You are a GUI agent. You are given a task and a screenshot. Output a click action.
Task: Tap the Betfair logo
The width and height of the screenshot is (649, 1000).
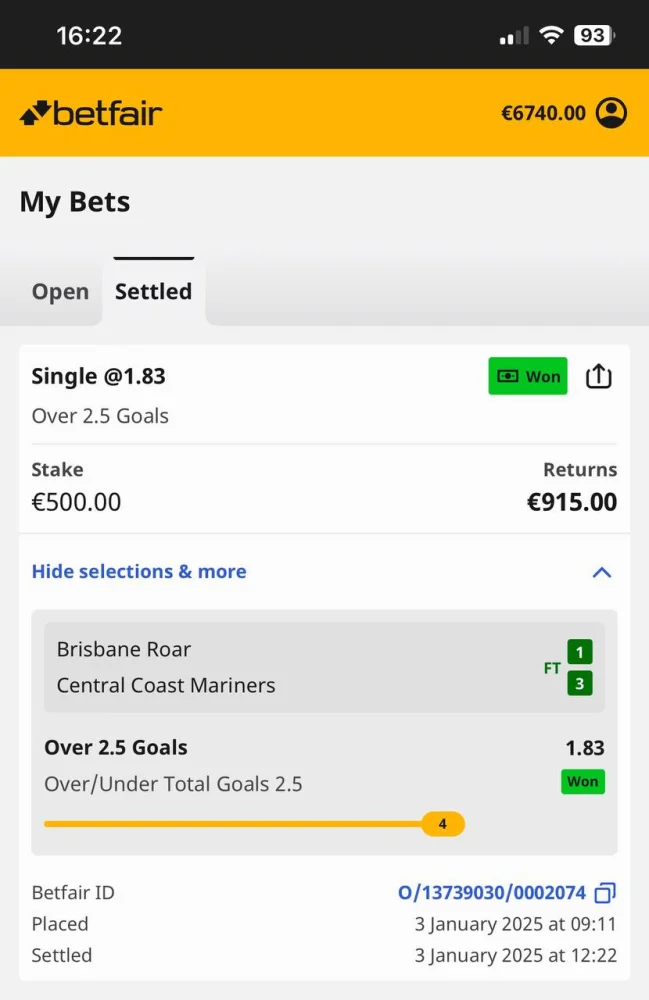[x=91, y=113]
